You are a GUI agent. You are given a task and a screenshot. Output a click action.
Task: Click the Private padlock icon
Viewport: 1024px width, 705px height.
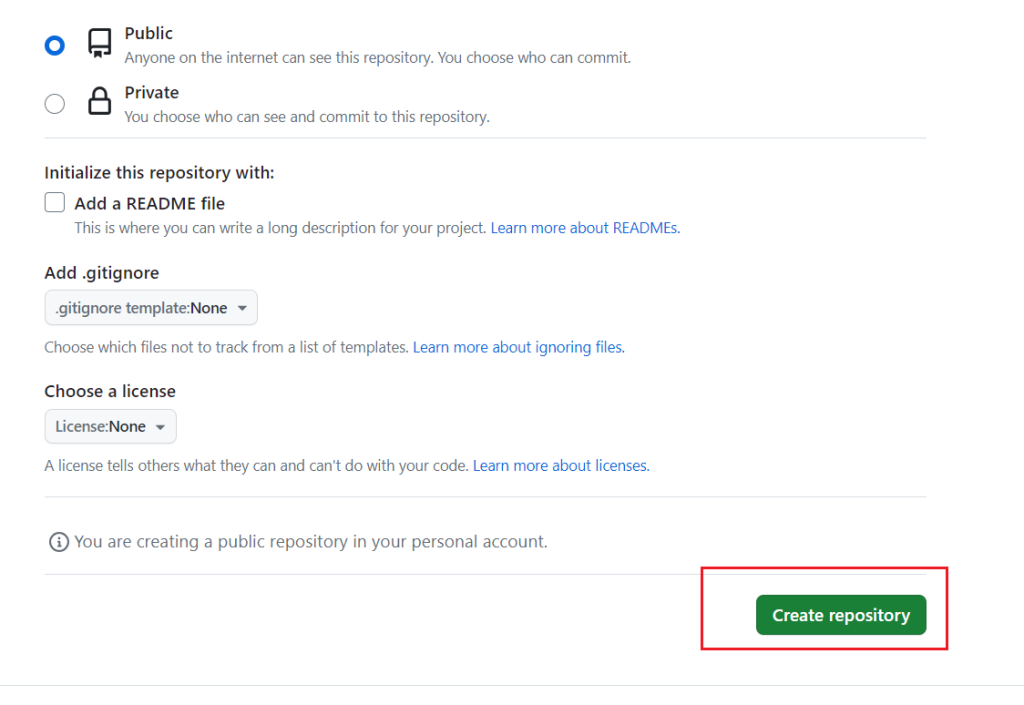pos(99,101)
